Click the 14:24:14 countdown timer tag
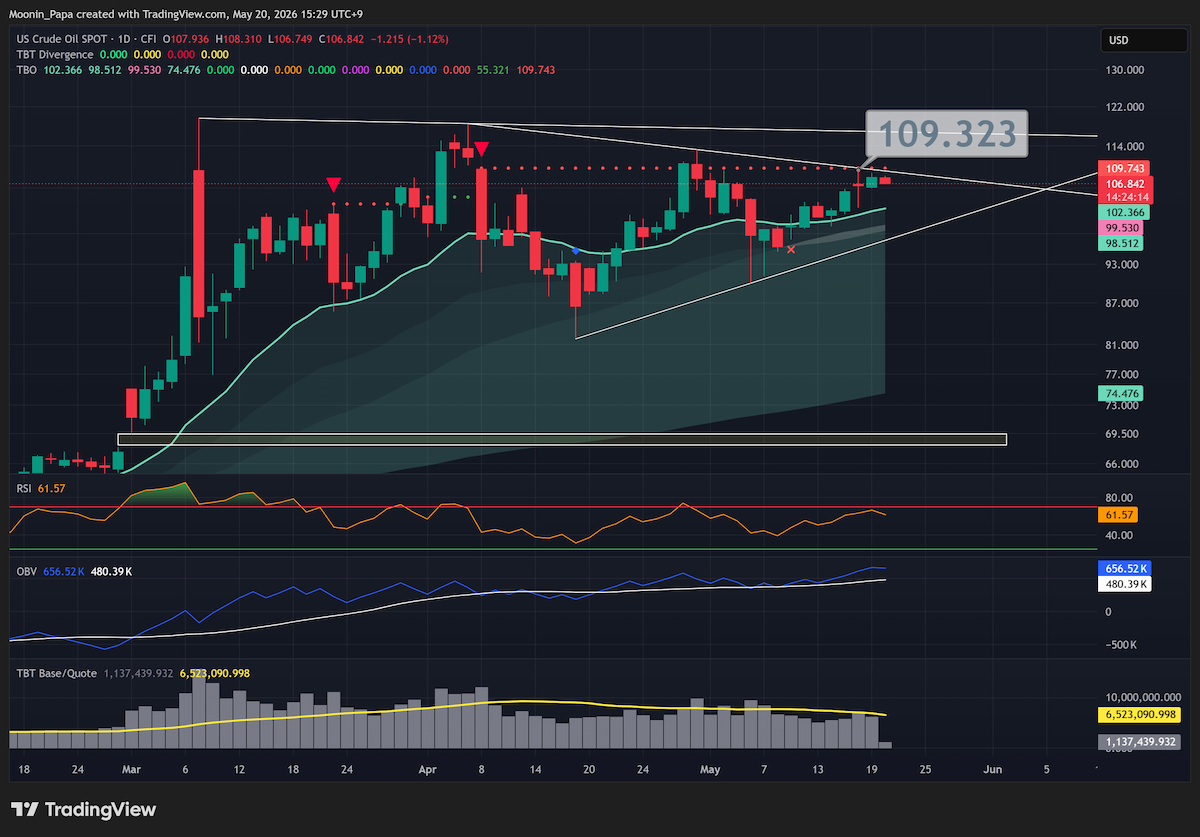This screenshot has width=1200, height=837. tap(1126, 199)
